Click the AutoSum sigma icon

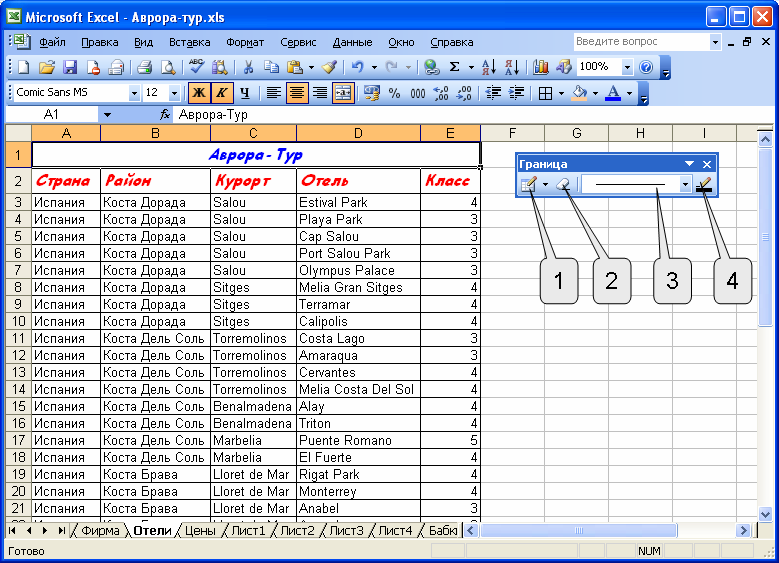tap(454, 67)
